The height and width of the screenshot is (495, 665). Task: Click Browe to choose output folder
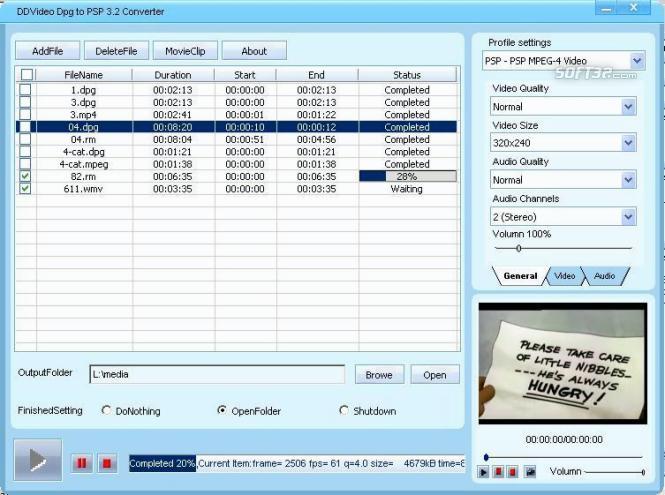379,375
